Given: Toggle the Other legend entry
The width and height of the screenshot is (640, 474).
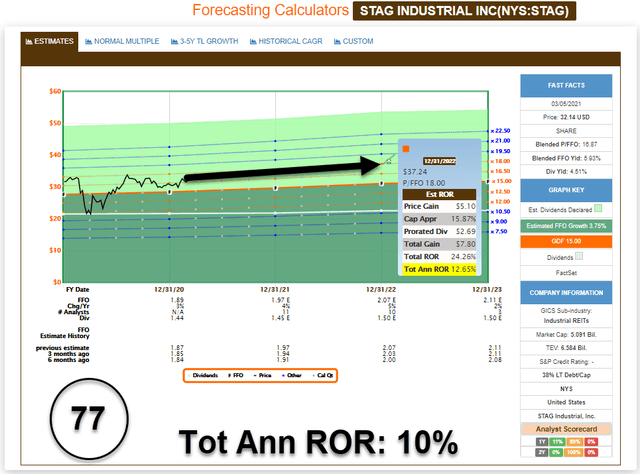Looking at the screenshot, I should [291, 375].
